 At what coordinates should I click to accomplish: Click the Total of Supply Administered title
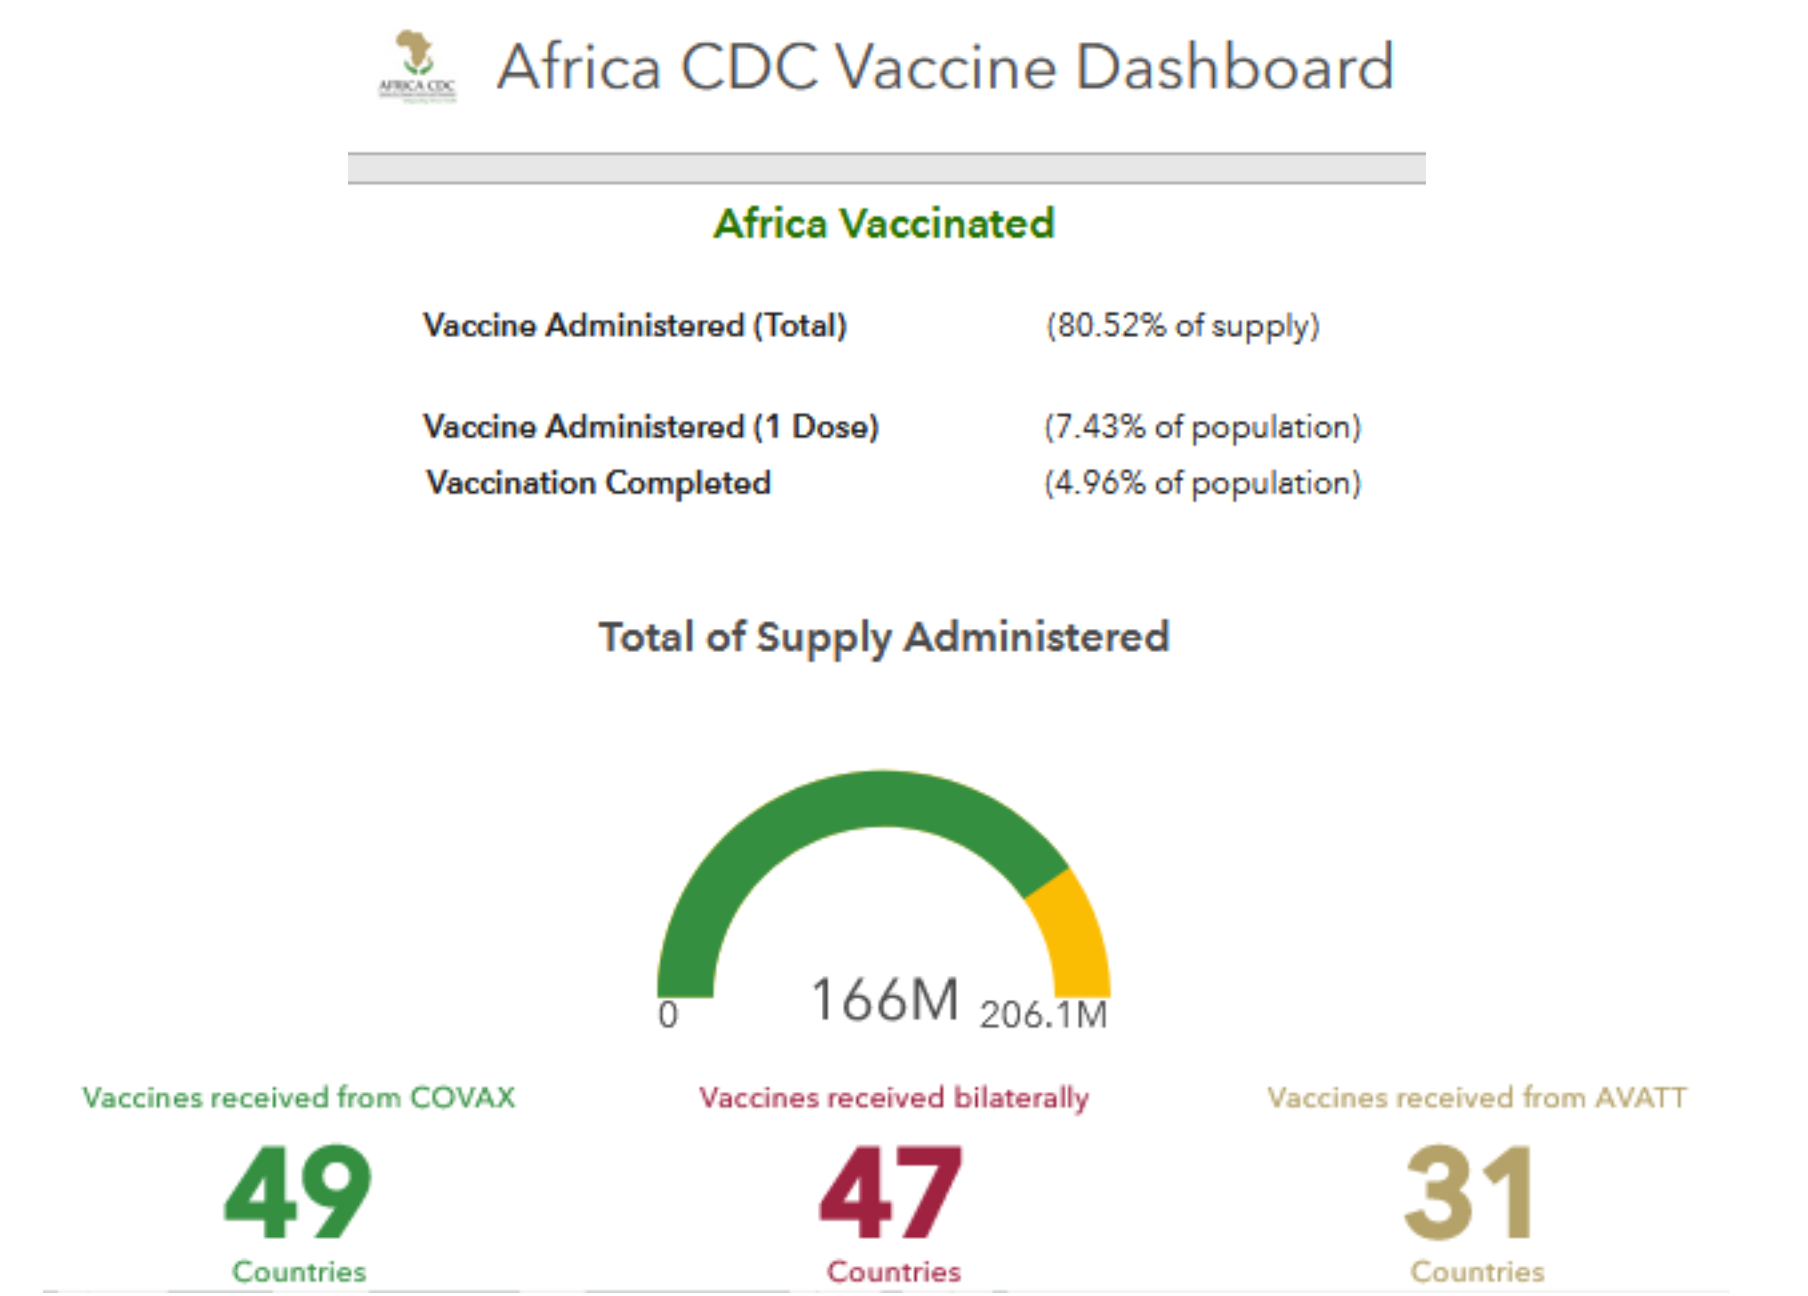point(884,637)
